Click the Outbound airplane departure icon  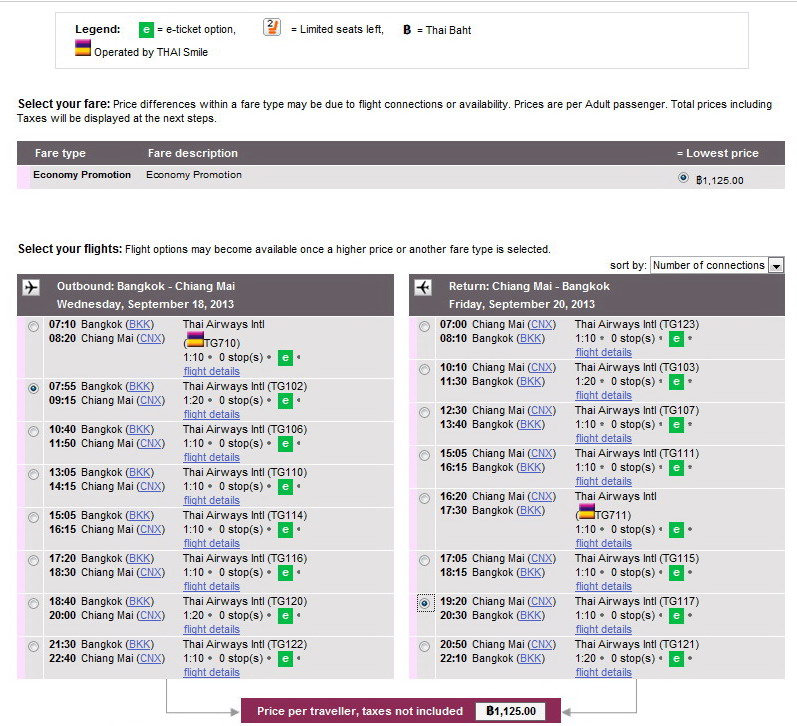coord(31,288)
